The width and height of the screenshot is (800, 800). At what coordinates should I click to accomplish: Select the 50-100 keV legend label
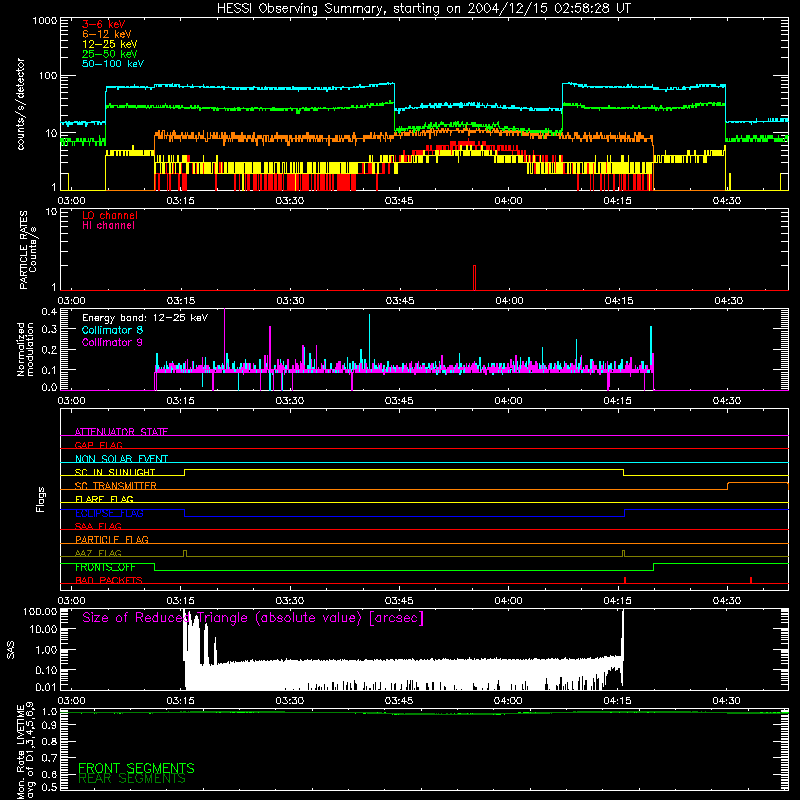[x=113, y=64]
